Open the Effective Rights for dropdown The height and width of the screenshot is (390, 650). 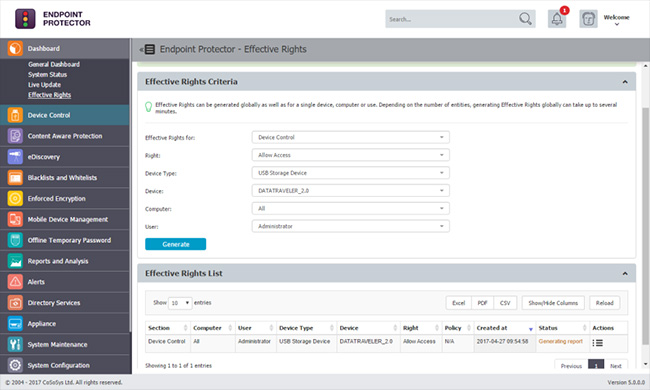pos(351,137)
